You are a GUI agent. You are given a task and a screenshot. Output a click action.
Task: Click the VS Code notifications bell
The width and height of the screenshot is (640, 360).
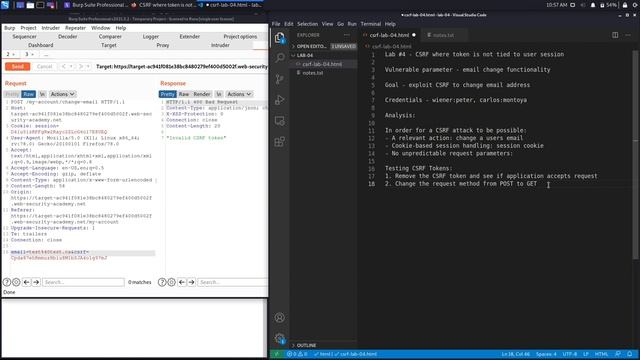click(629, 354)
